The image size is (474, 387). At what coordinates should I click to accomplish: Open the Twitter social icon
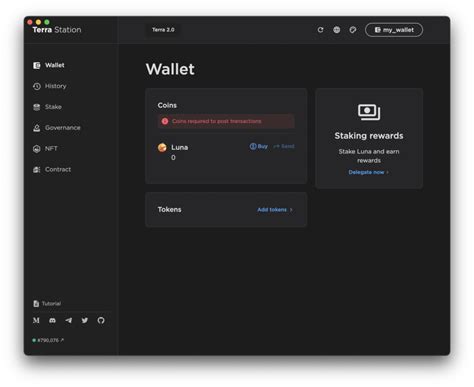85,320
